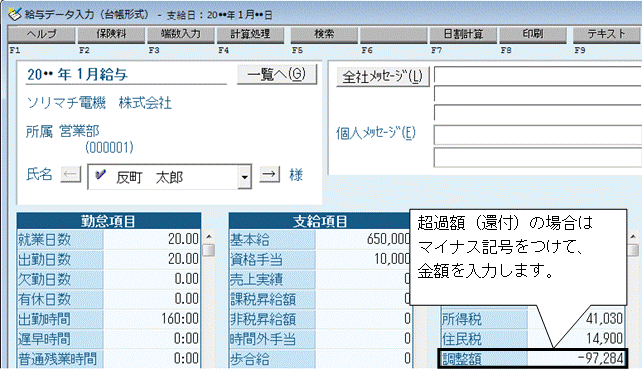642x370 pixels.
Task: Select the 就業日数 value 20.00
Action: pyautogui.click(x=152, y=239)
